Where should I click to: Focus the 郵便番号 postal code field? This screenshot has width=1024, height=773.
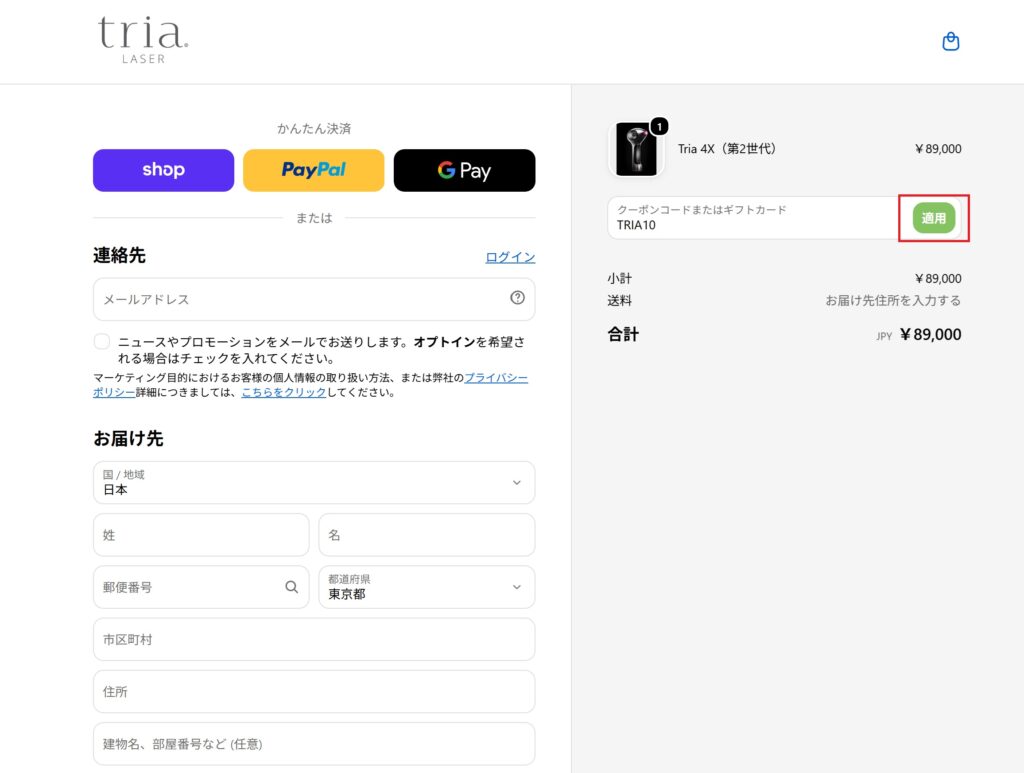point(201,587)
